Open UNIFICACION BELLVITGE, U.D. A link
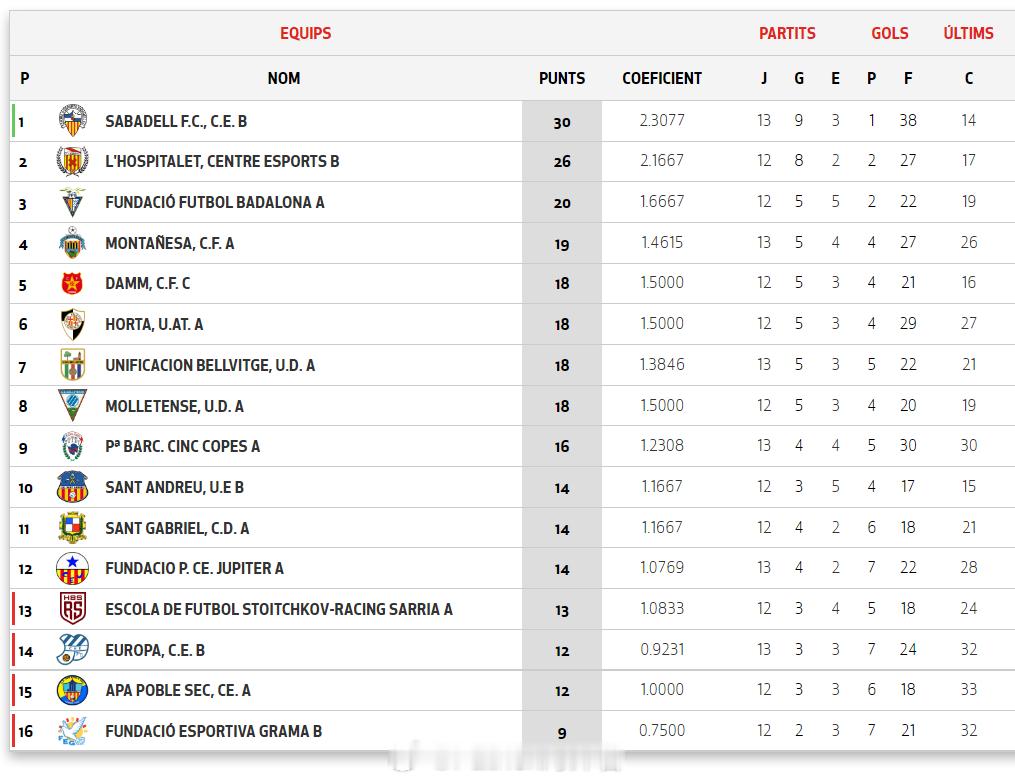 coord(210,366)
